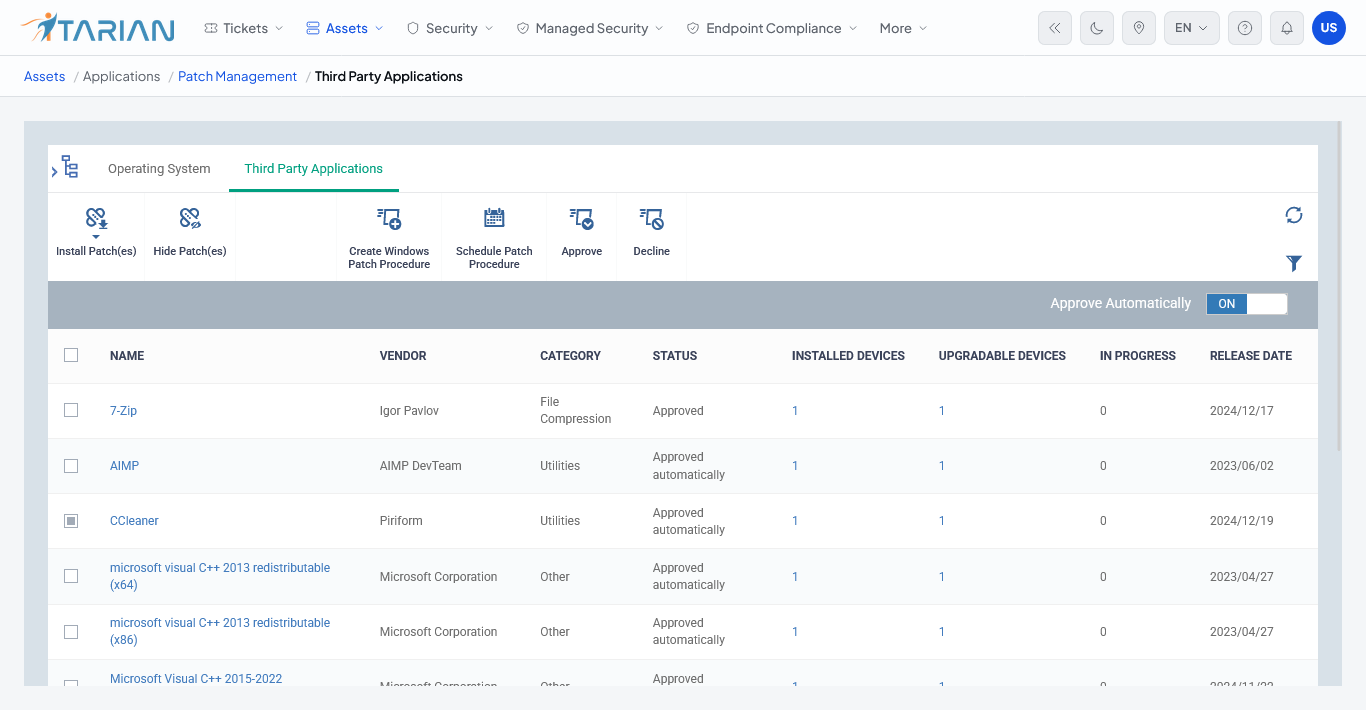
Task: Select the 7-Zip row checkbox
Action: [71, 410]
